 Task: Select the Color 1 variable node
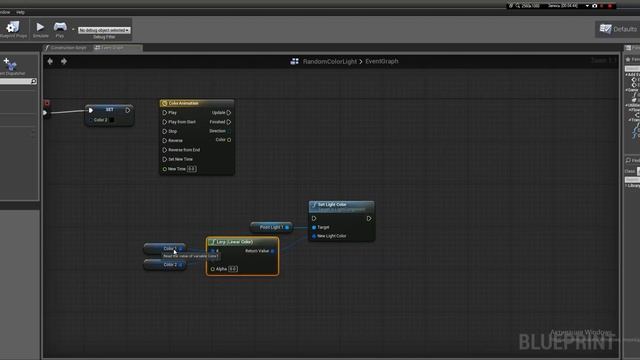pos(165,249)
